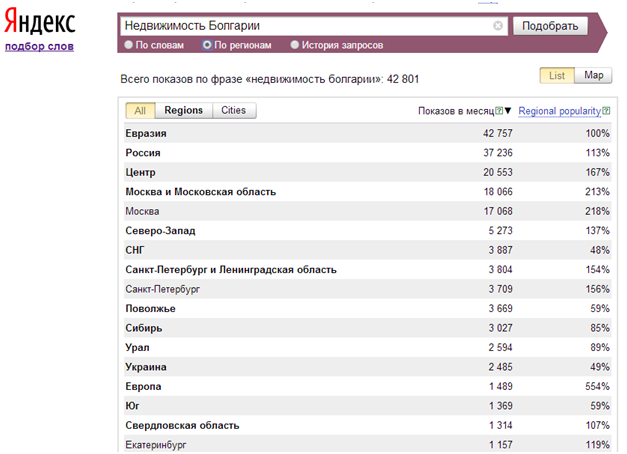
Task: Select the Украина row
Action: (367, 367)
